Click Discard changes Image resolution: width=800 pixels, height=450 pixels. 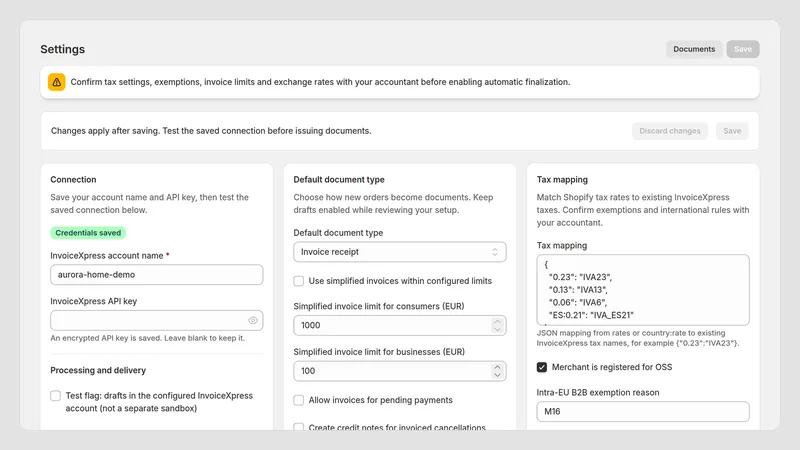[669, 131]
